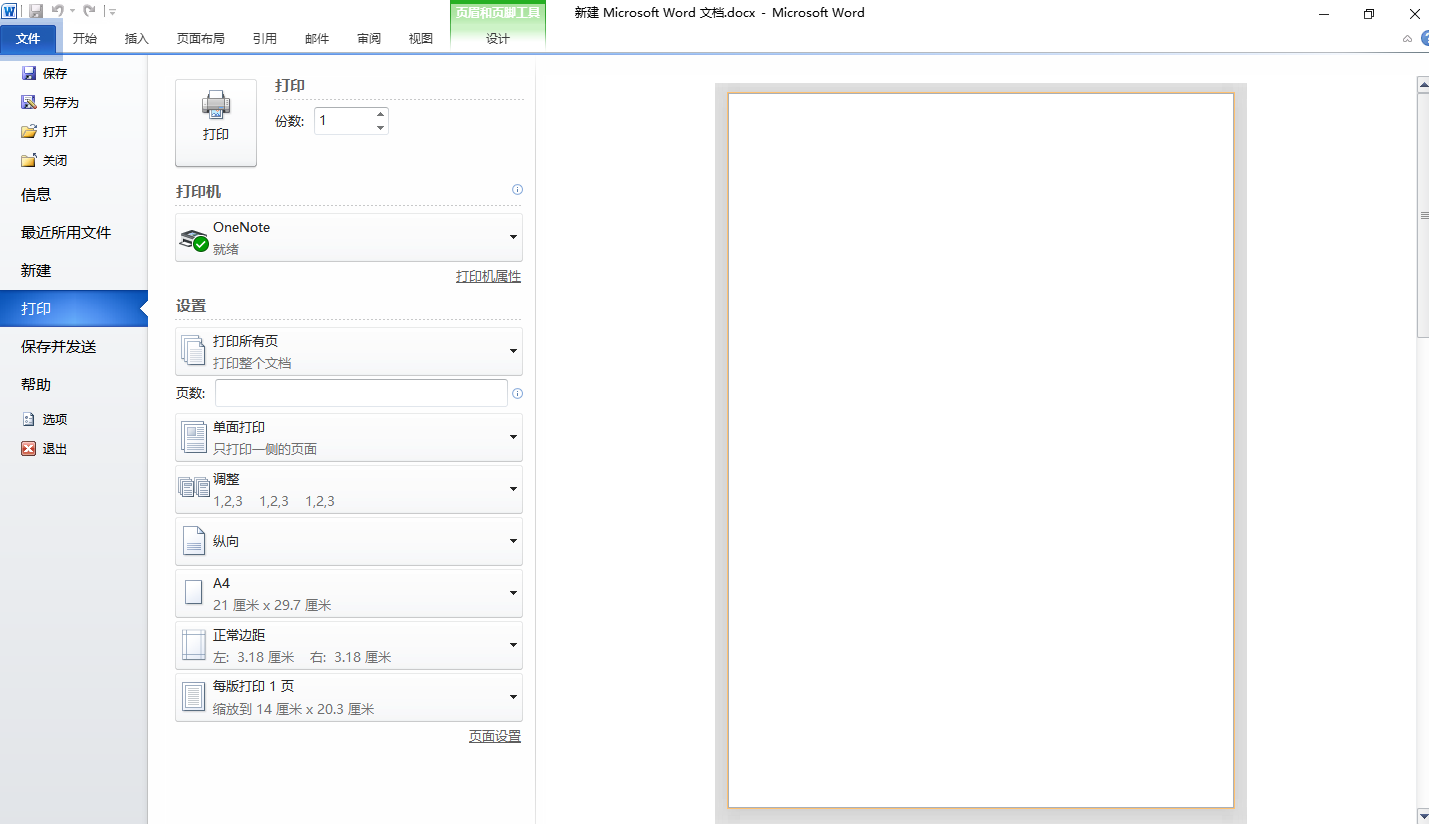Open the Customize Quick Access Toolbar arrow

click(112, 12)
